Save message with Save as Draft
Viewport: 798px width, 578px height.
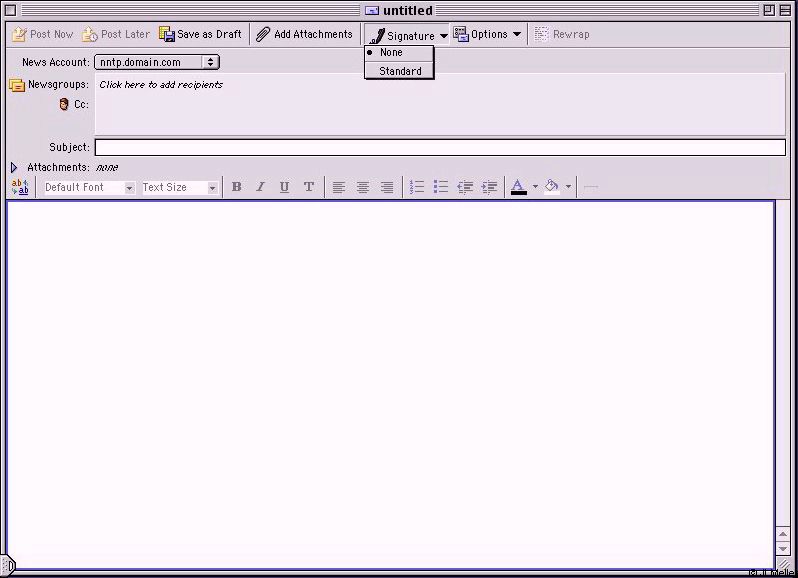[201, 34]
